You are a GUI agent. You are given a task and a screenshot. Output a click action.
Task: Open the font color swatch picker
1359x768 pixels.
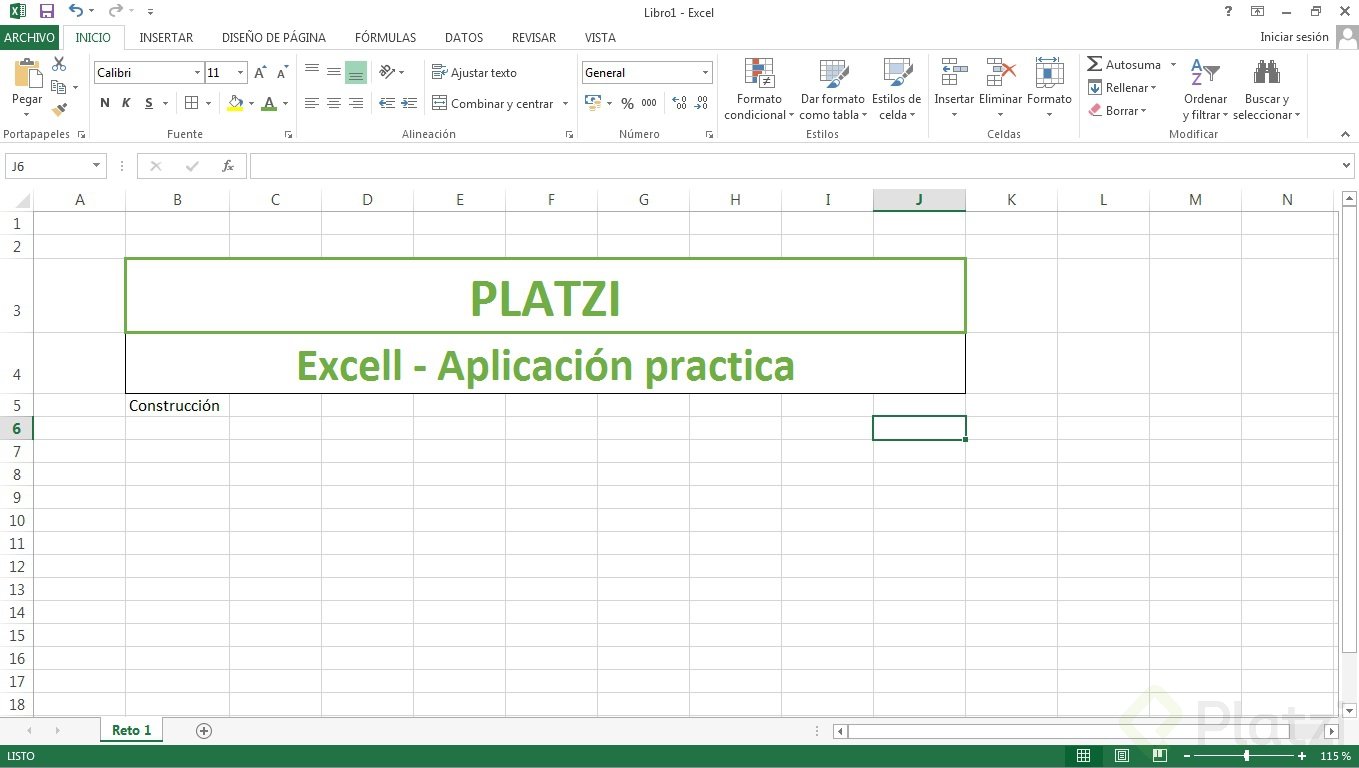(x=284, y=103)
